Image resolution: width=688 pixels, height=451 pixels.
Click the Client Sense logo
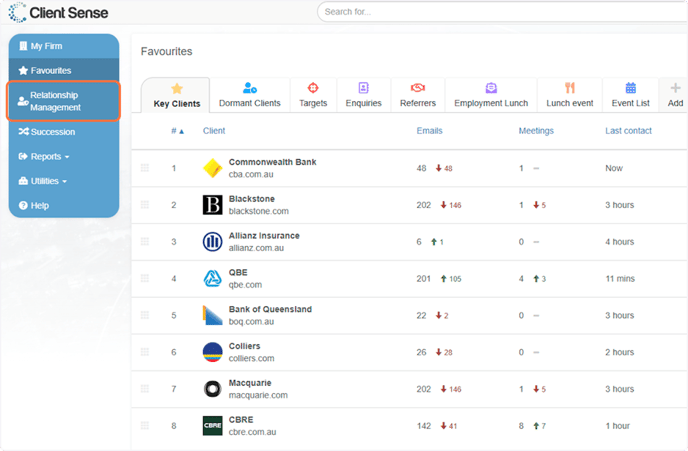click(58, 12)
